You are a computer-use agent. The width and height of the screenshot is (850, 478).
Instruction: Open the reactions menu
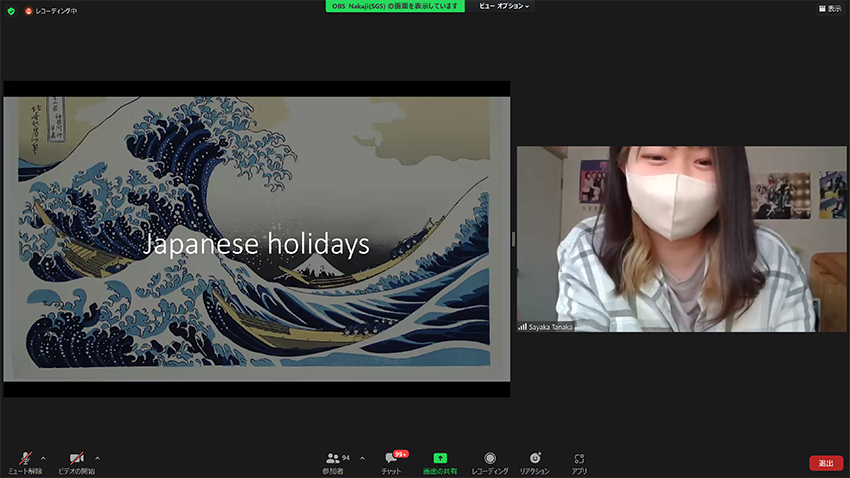click(x=535, y=463)
